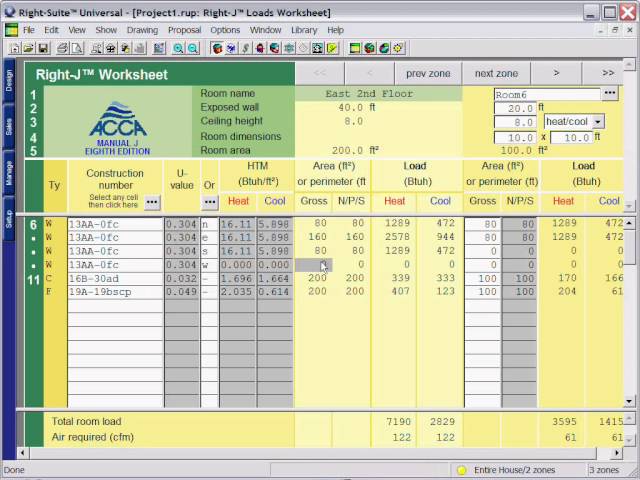Expand the heat/cool dropdown
640x480 pixels.
[598, 122]
